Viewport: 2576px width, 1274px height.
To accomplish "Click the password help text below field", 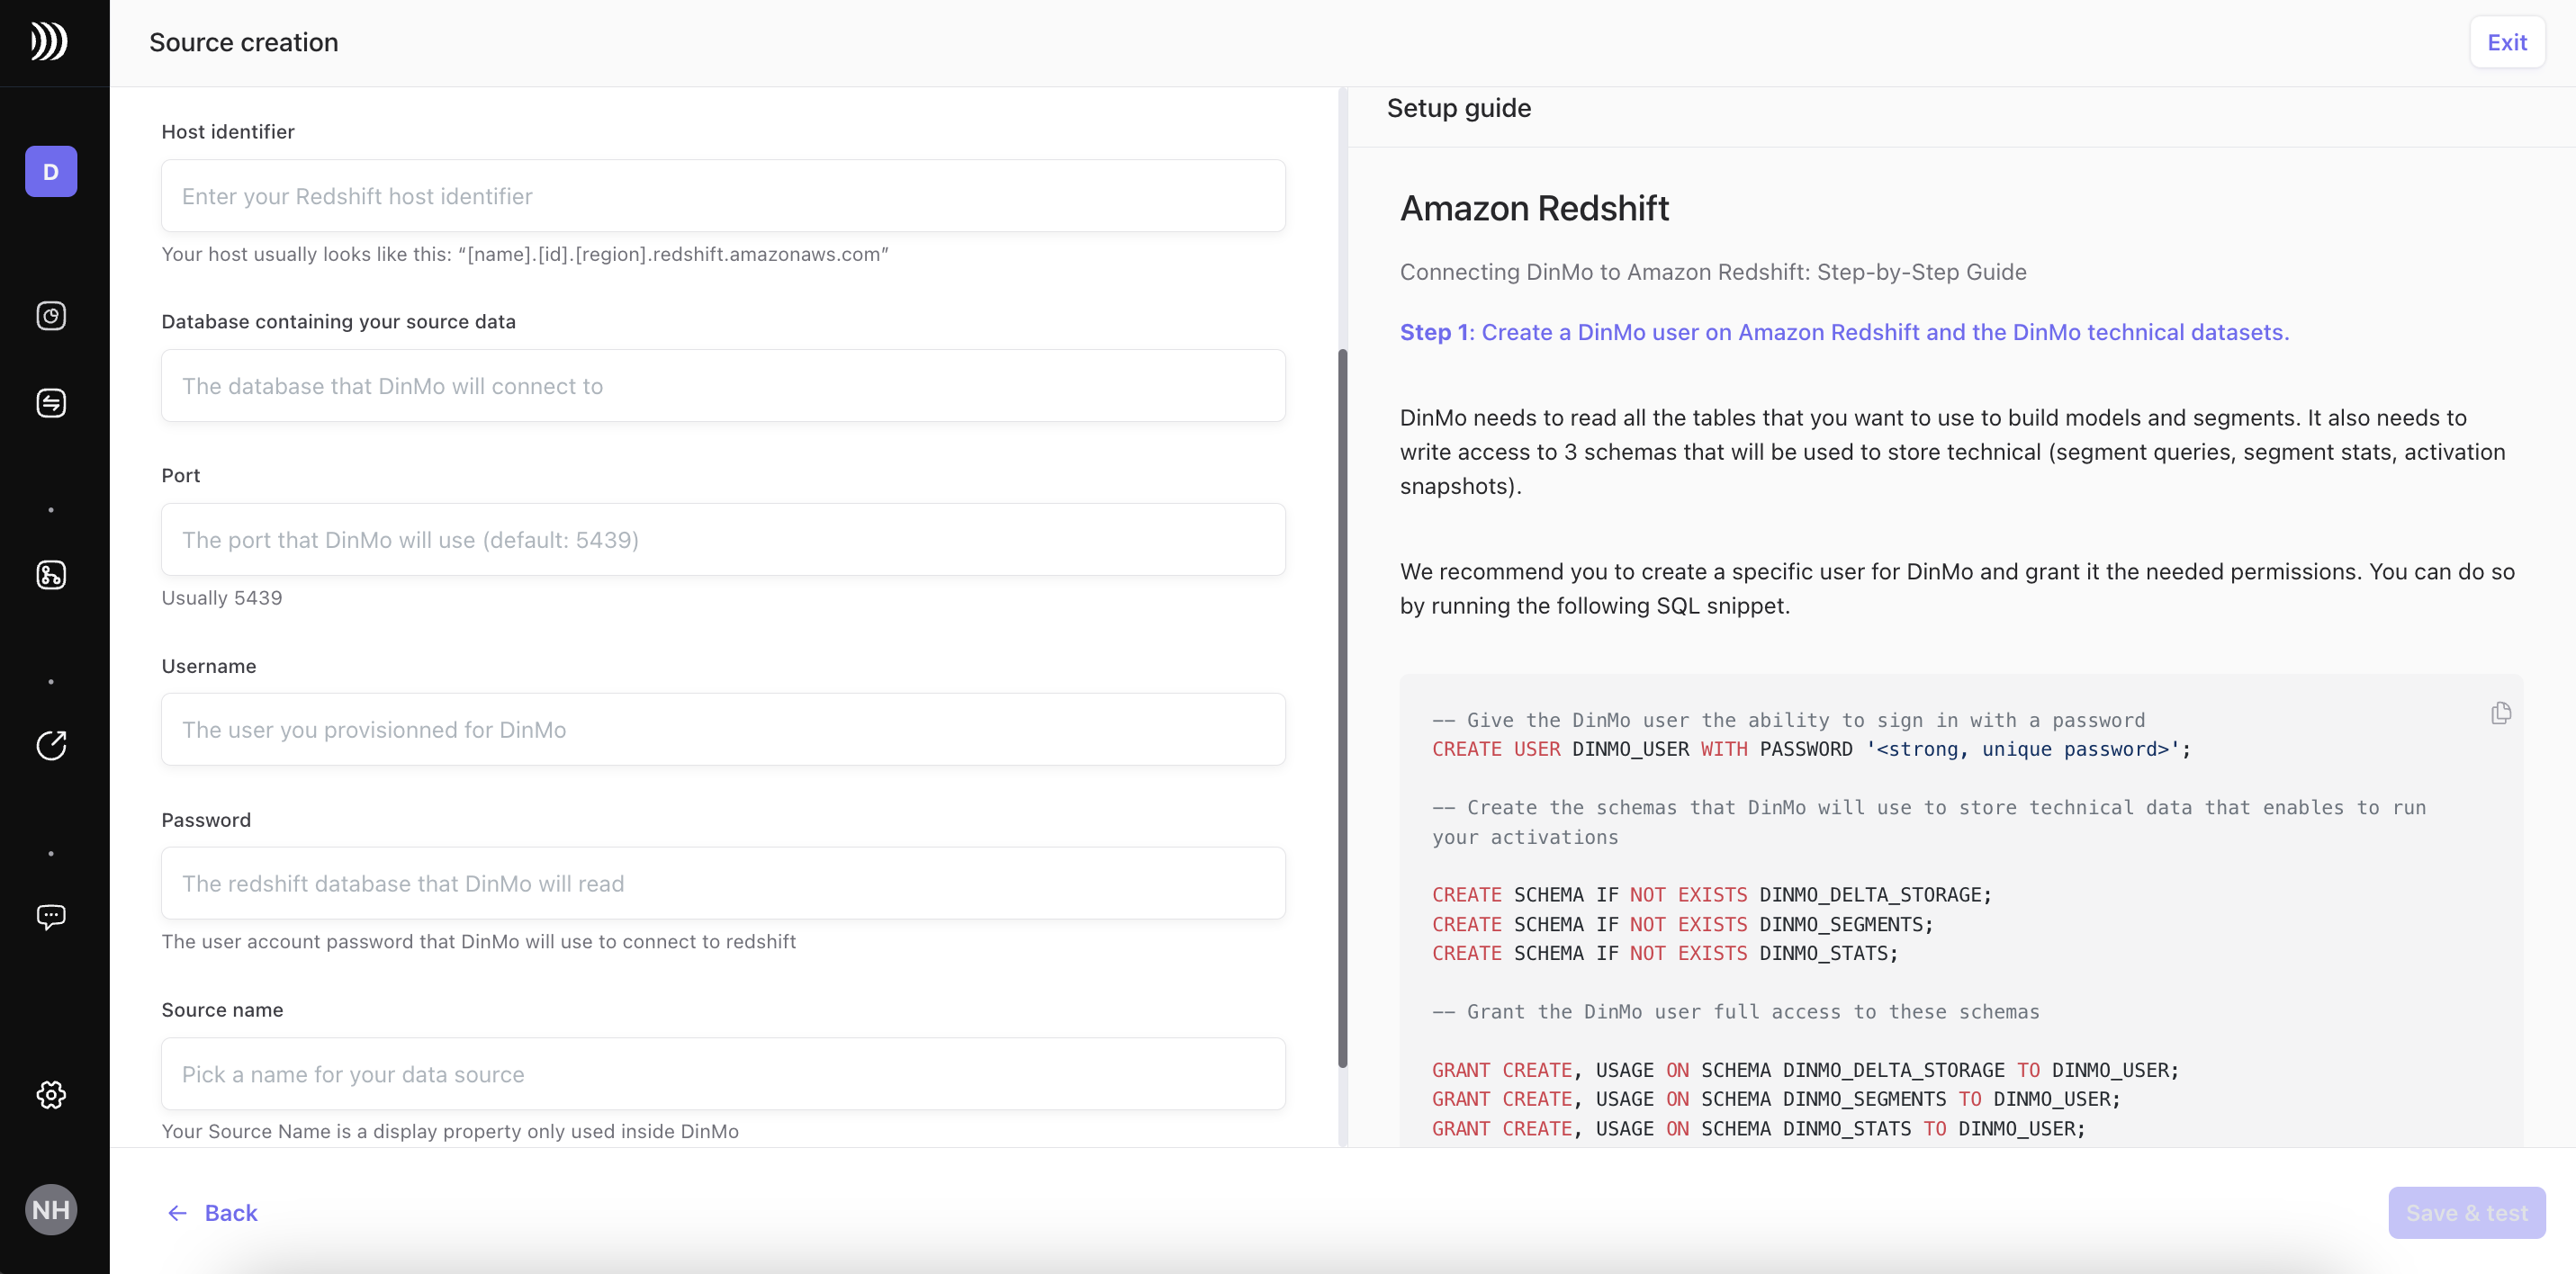I will [x=479, y=942].
